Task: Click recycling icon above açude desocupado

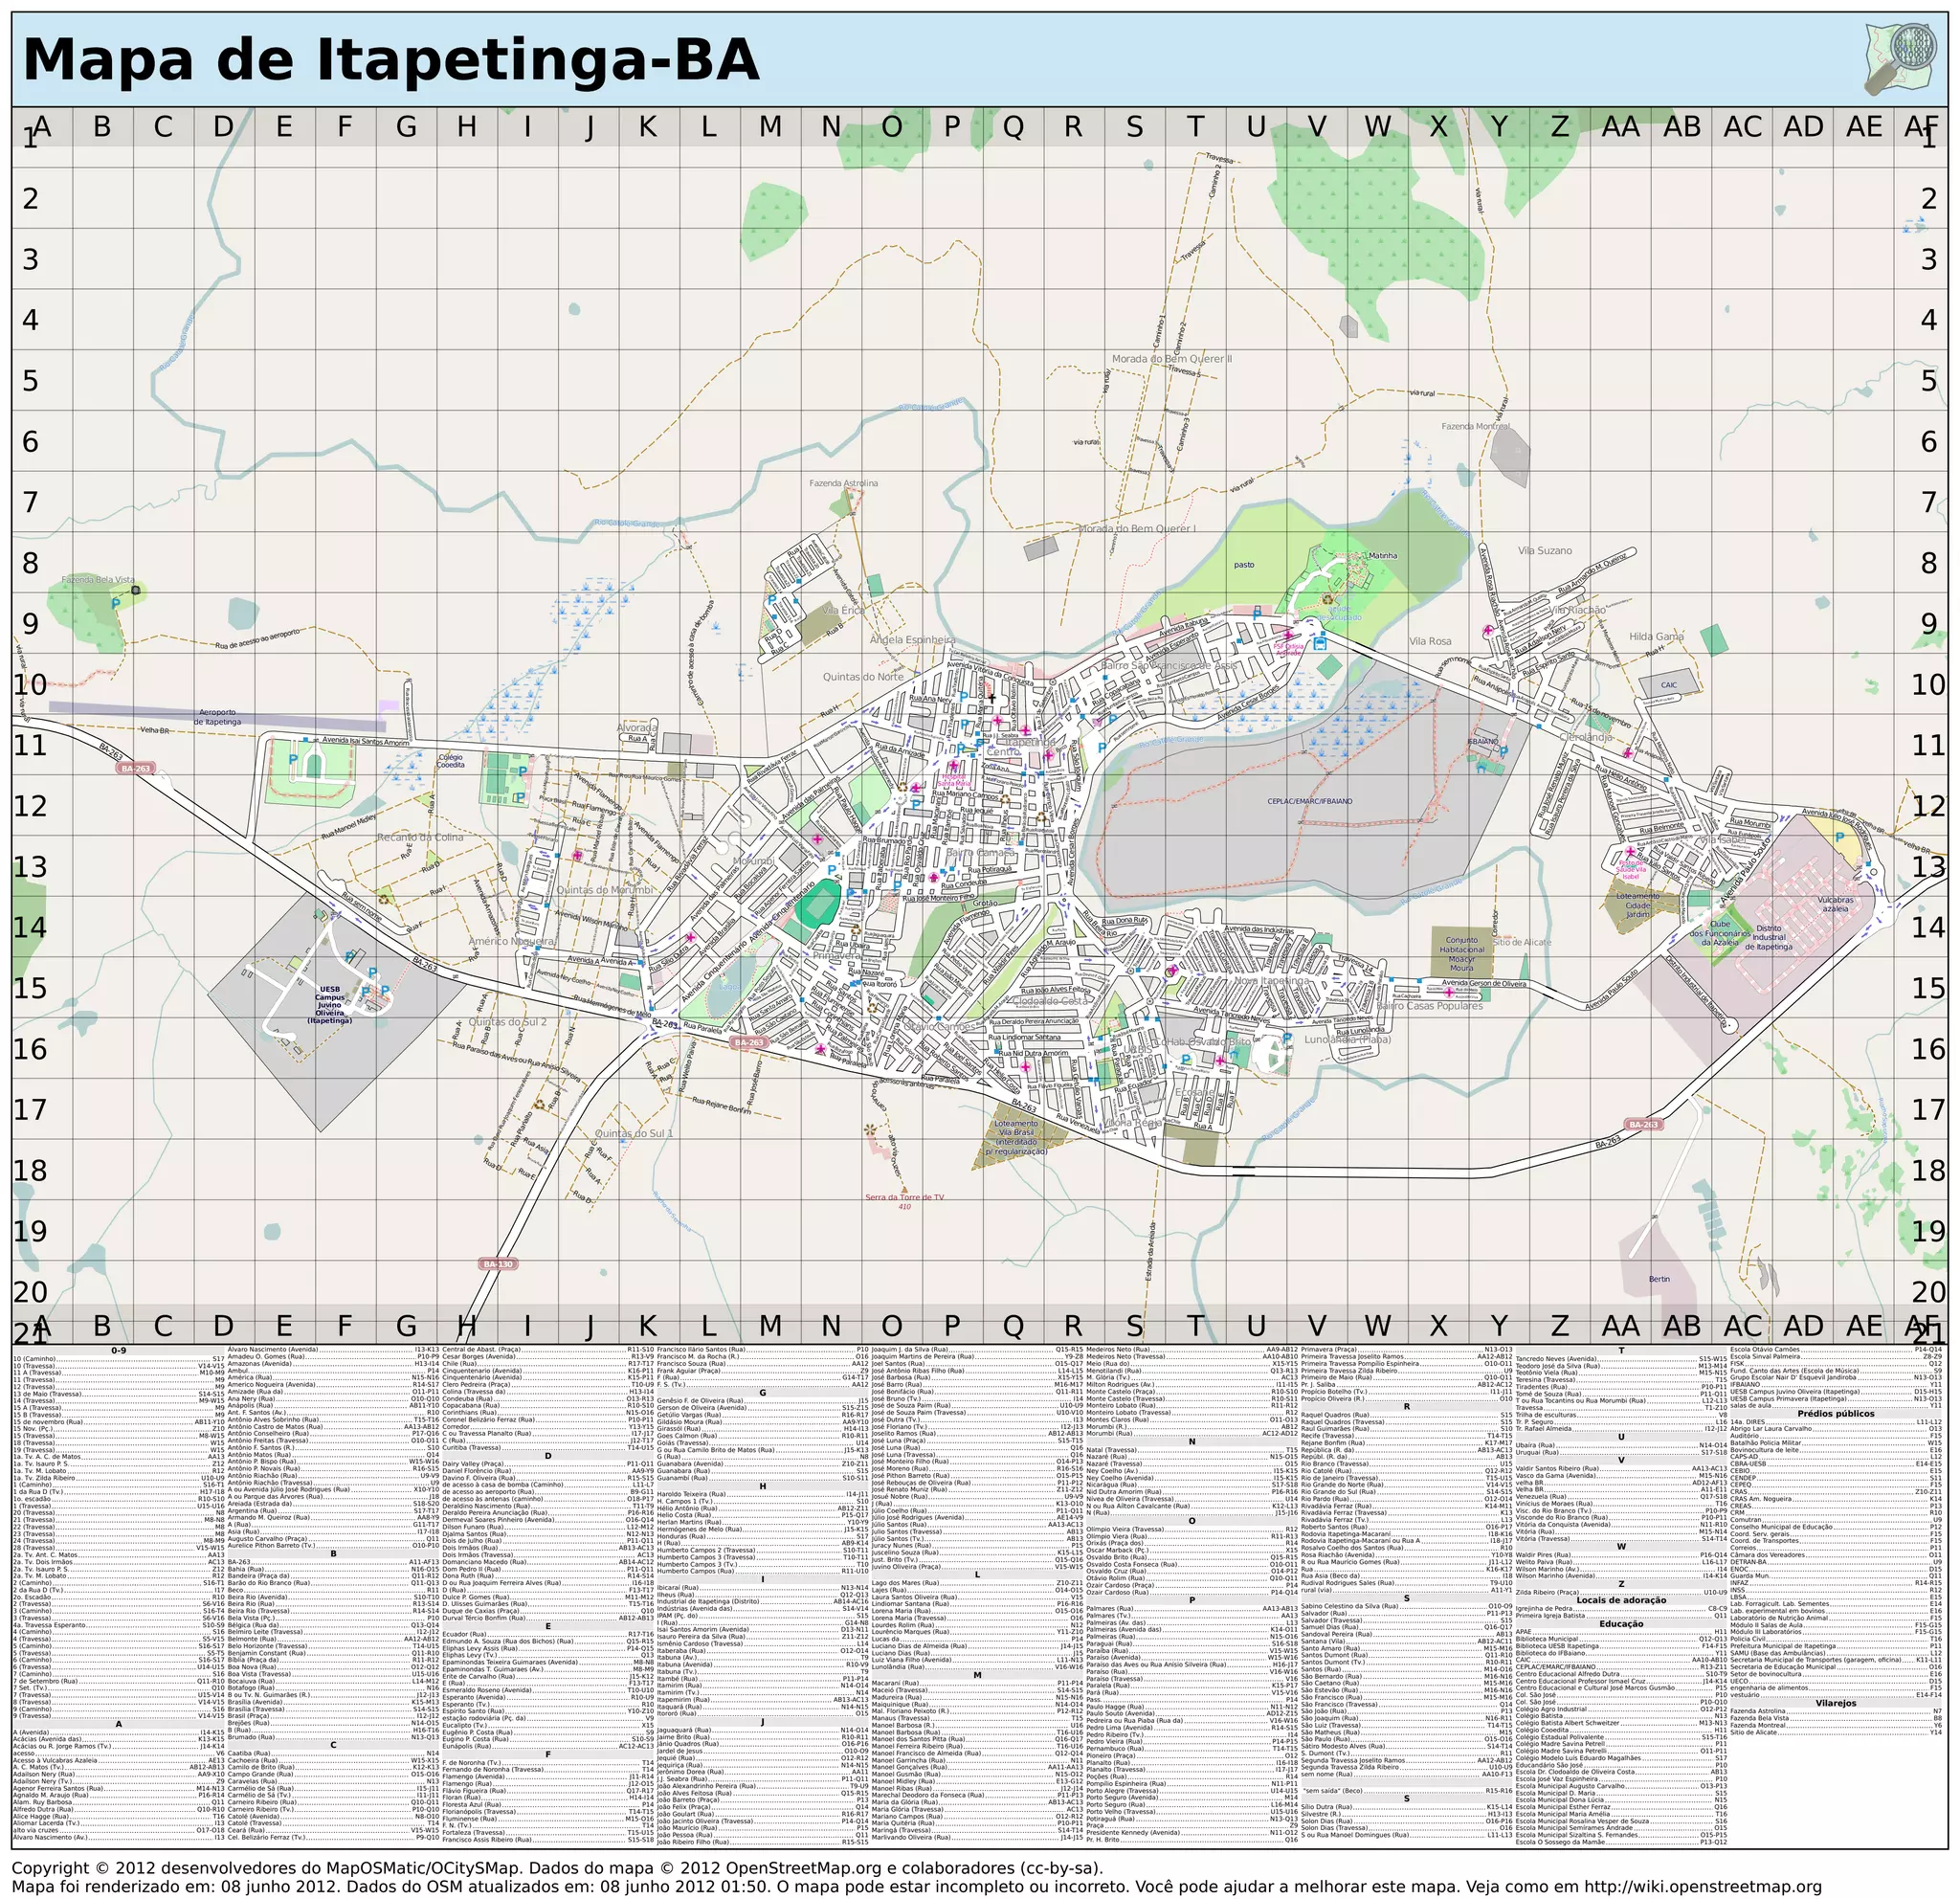Action: tap(1328, 599)
